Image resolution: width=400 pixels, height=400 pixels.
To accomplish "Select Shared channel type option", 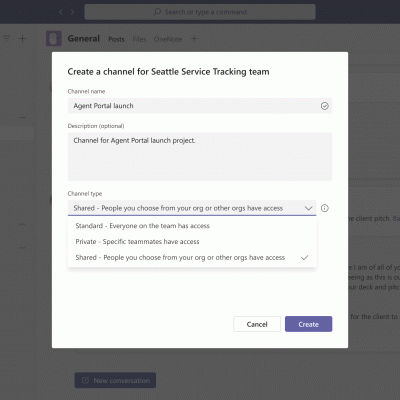I will pos(192,258).
